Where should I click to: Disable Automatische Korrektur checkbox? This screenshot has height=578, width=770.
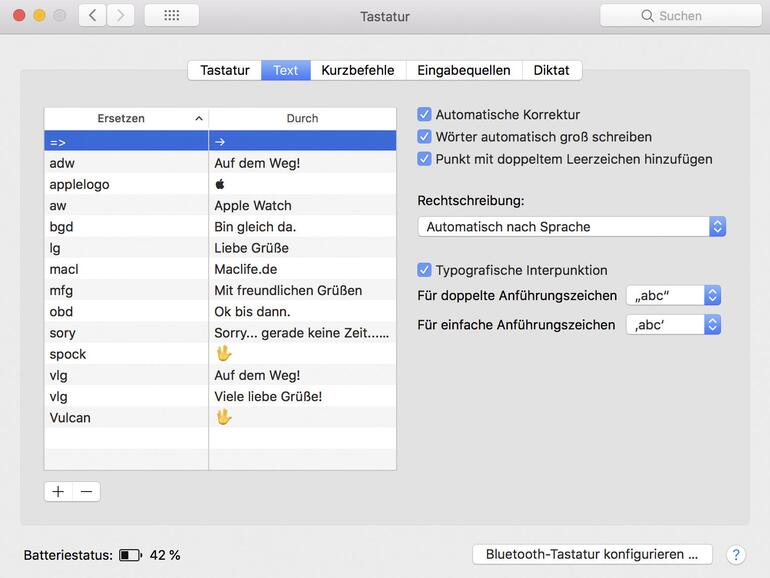[424, 115]
